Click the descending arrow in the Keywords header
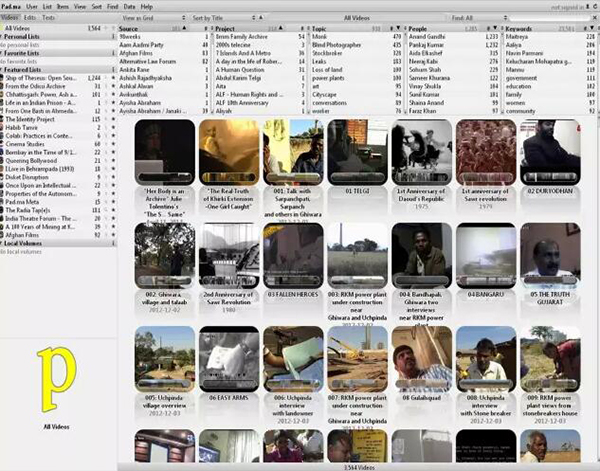 592,28
